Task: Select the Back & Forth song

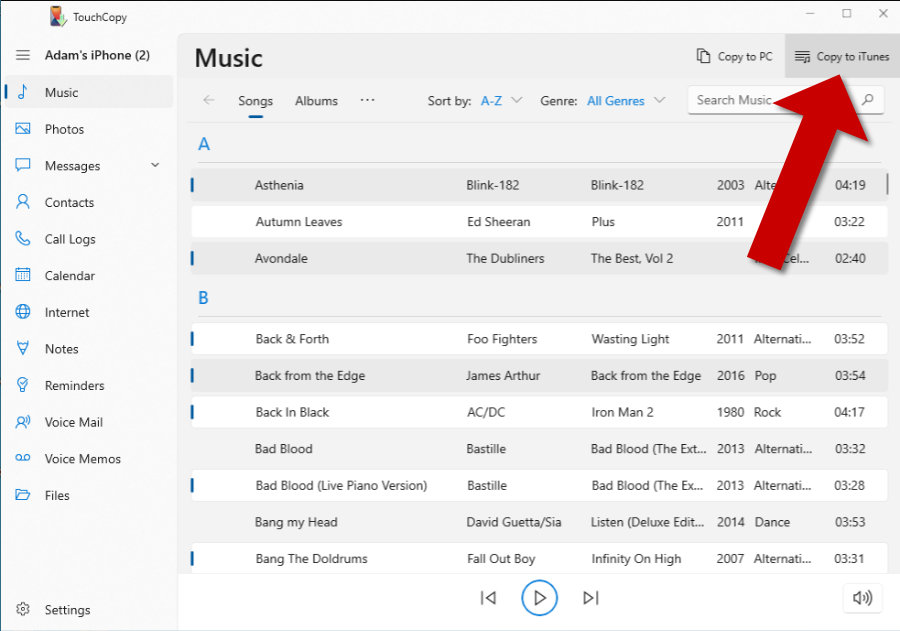Action: [539, 339]
